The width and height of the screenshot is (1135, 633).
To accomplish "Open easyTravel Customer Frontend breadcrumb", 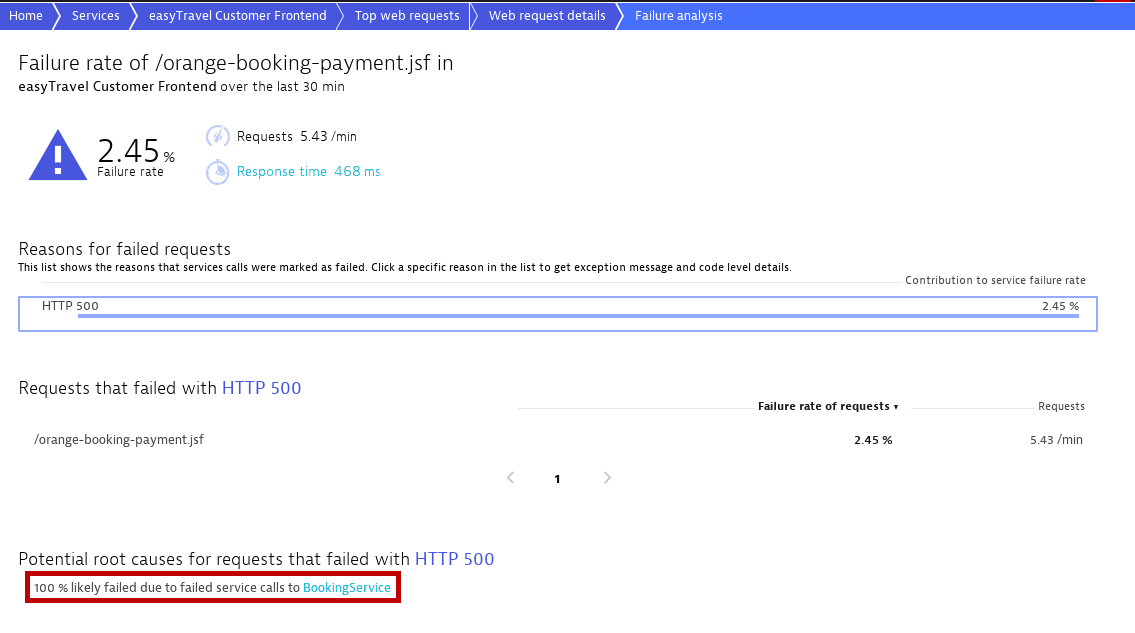I will click(x=237, y=16).
